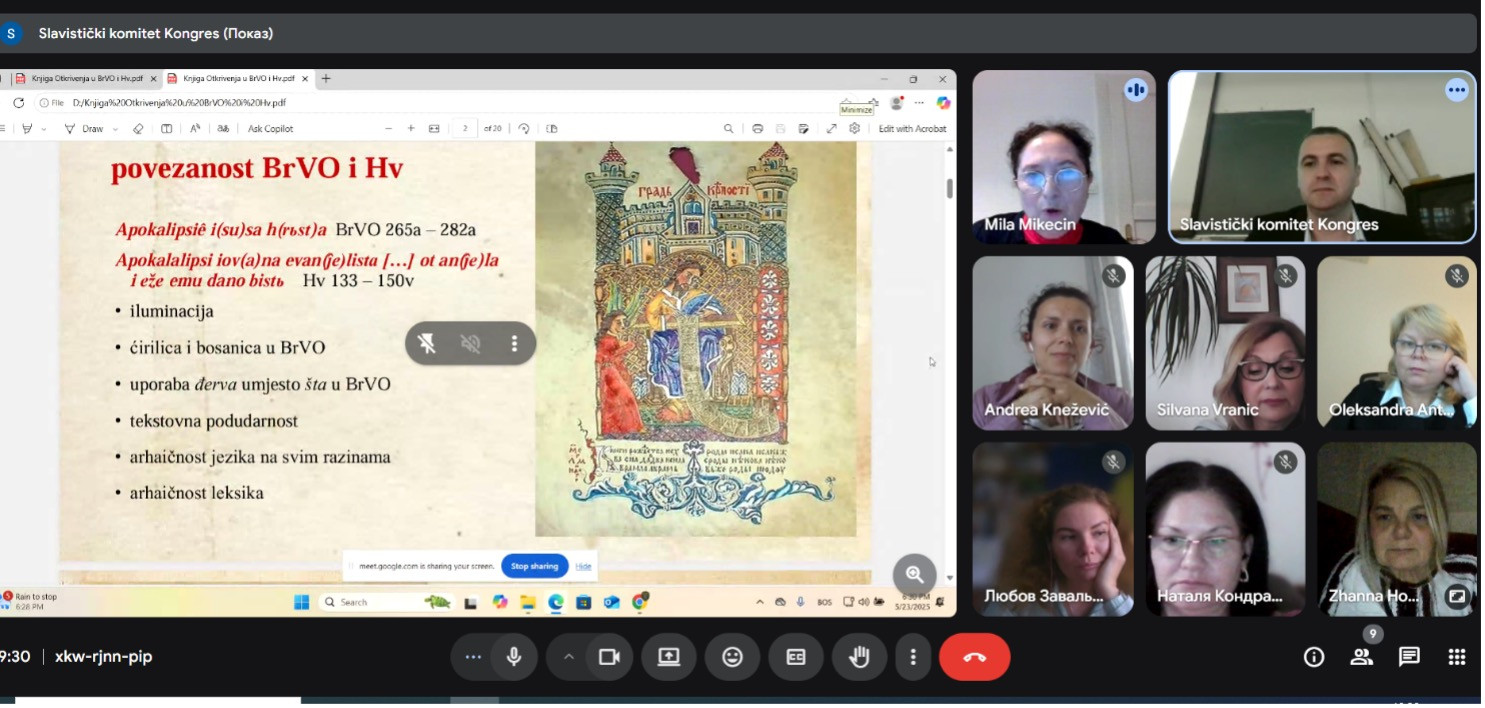
Task: Open the emoji reactions panel
Action: [733, 657]
